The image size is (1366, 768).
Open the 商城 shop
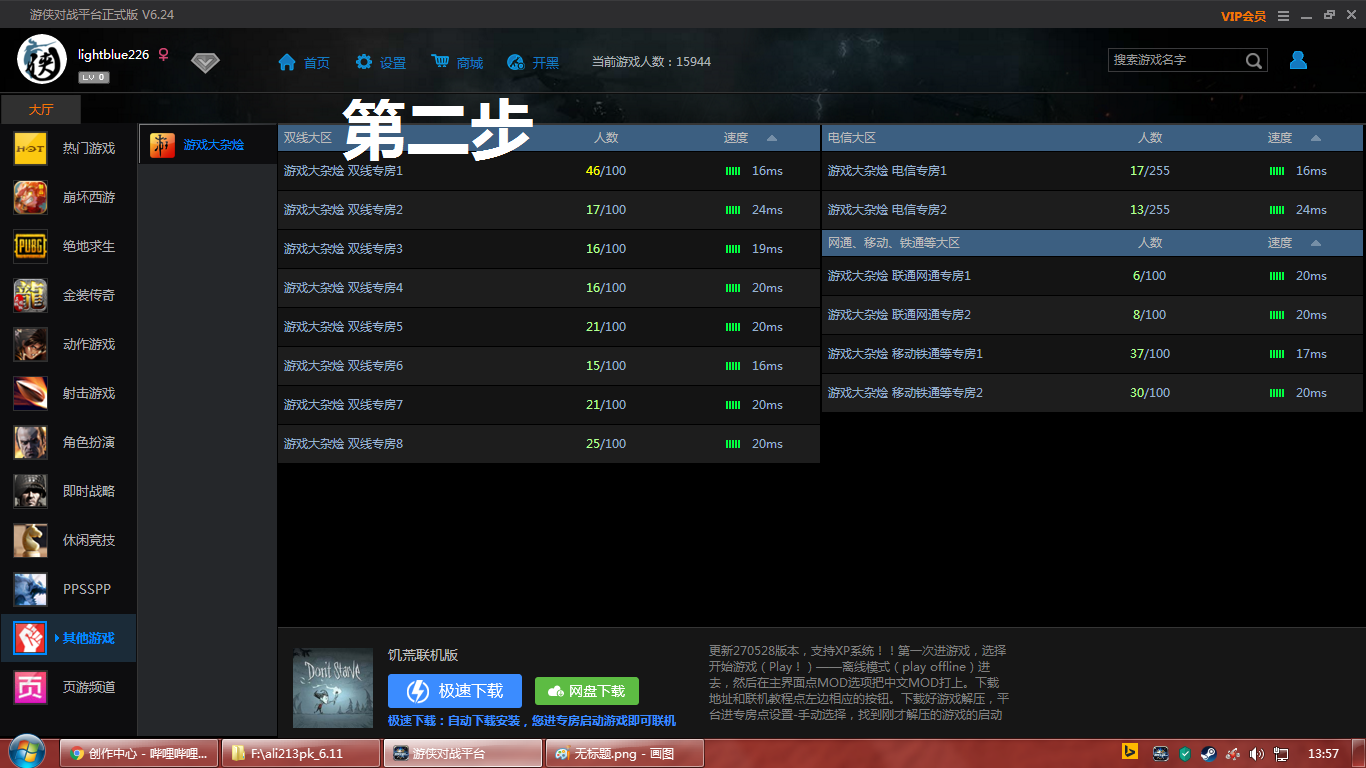(x=457, y=62)
